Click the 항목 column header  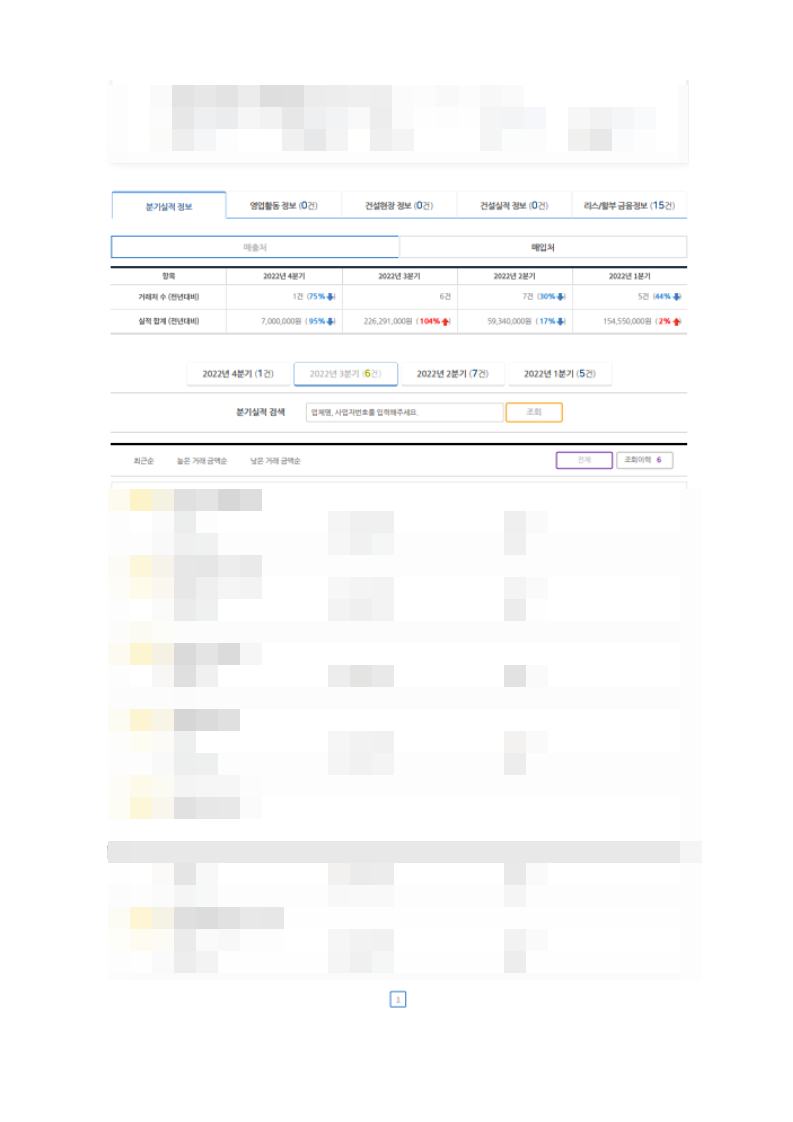click(x=169, y=276)
